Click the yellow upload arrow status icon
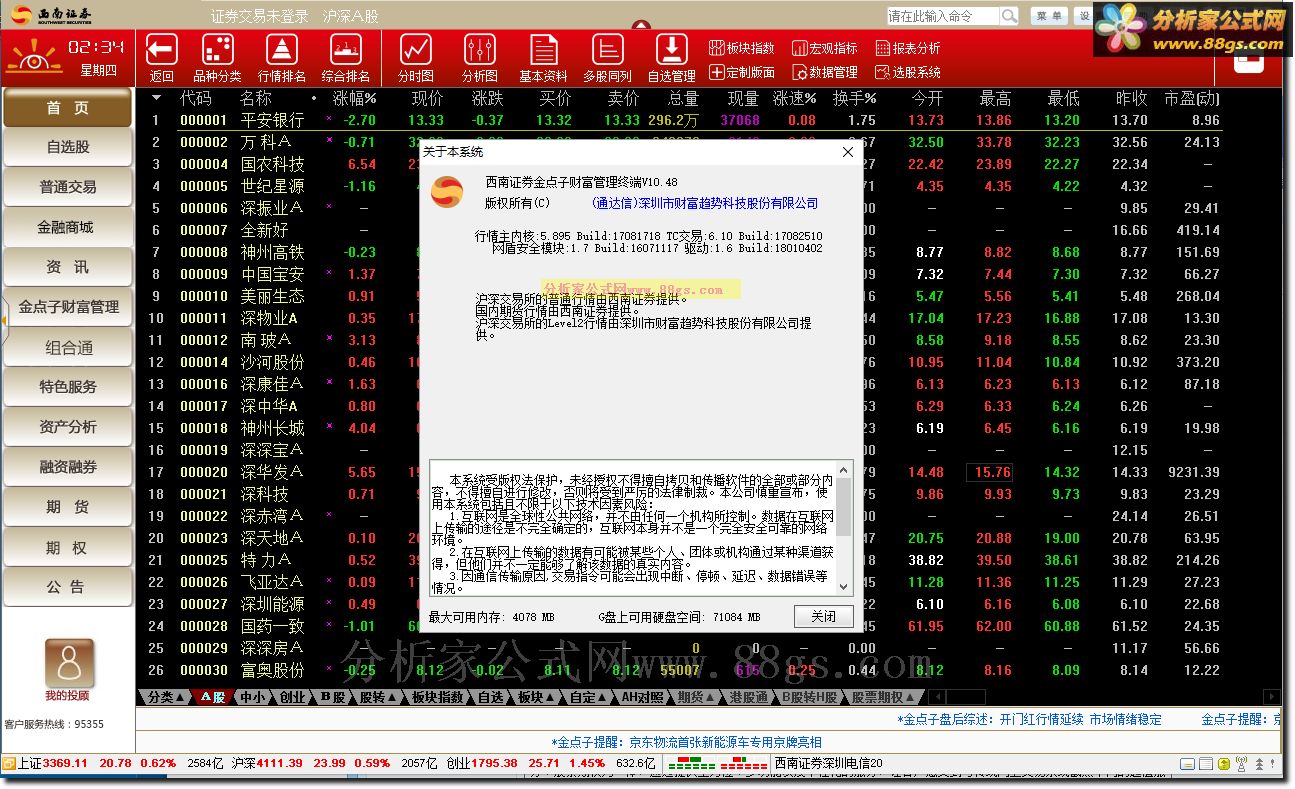 (1224, 764)
